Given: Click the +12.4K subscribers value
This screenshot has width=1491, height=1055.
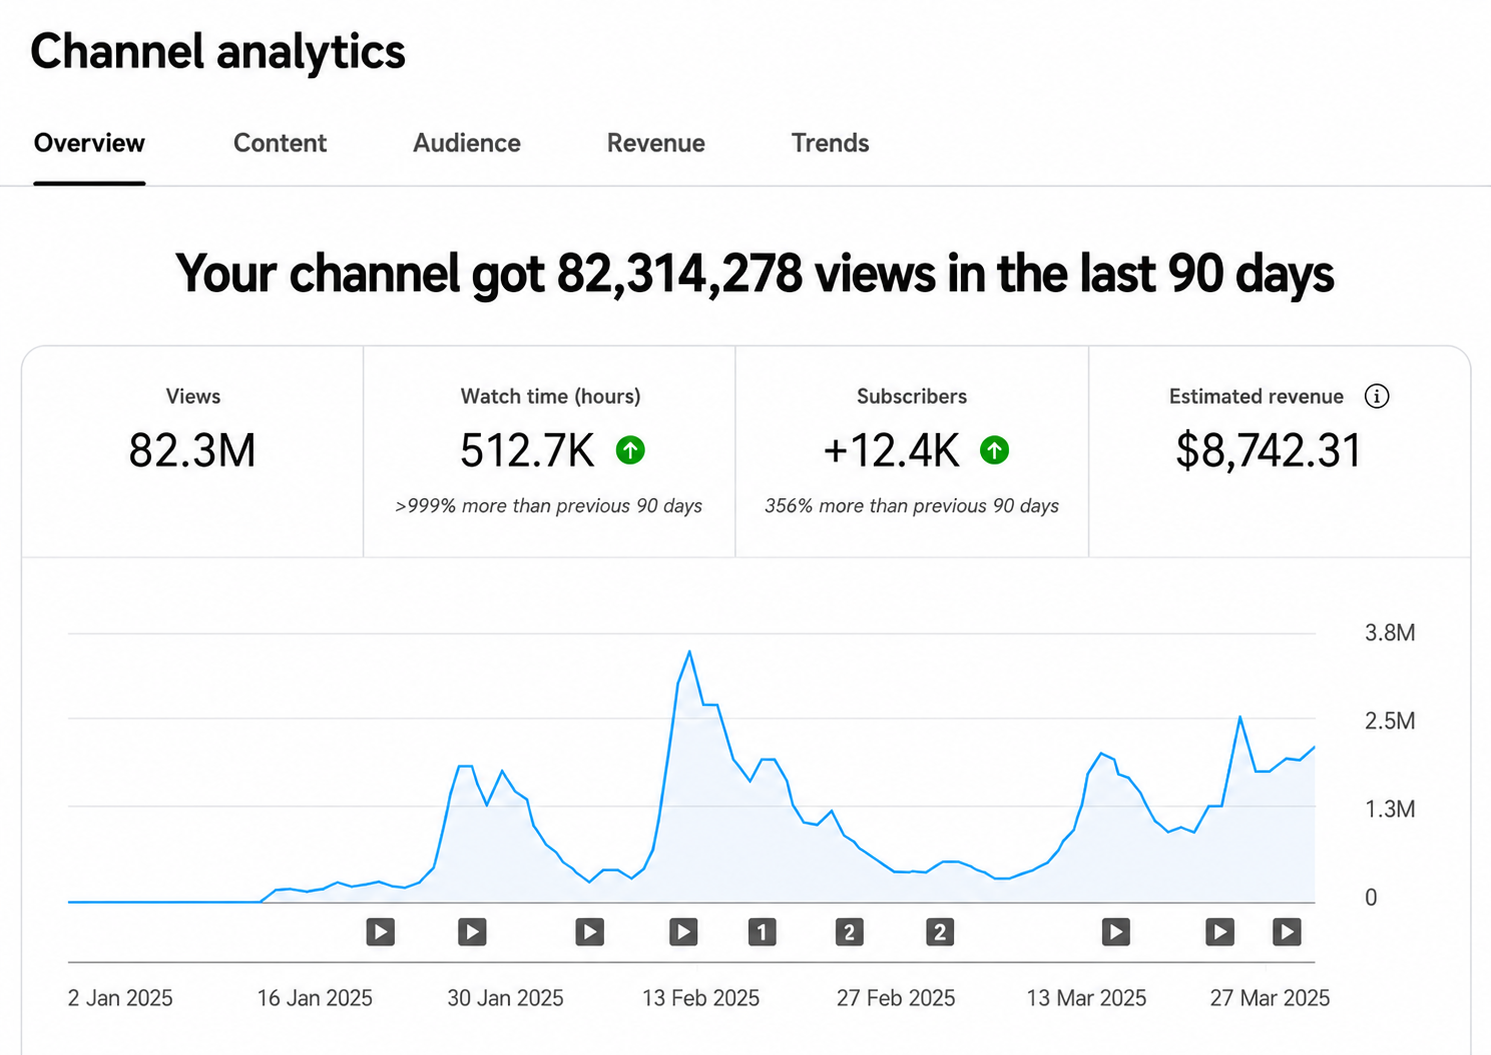Looking at the screenshot, I should click(x=891, y=451).
